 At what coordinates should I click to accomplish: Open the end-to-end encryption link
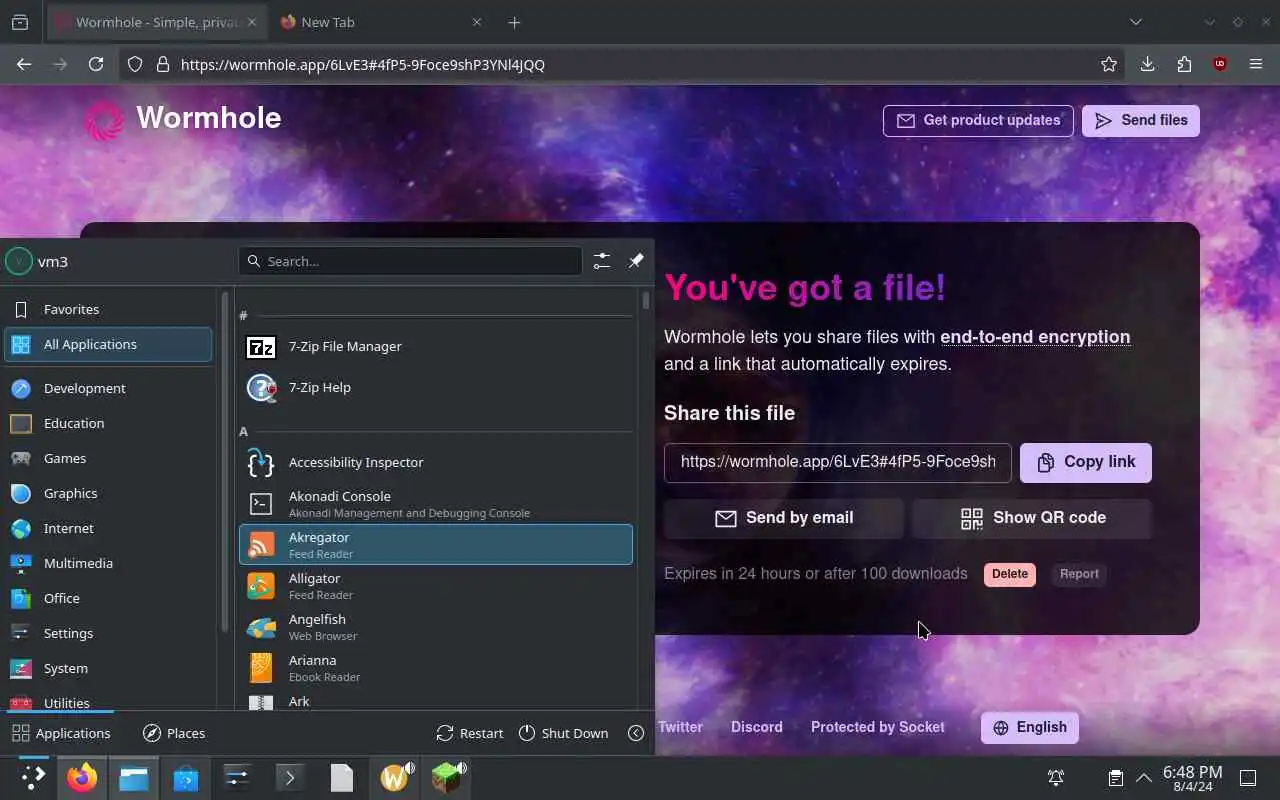click(x=1035, y=337)
